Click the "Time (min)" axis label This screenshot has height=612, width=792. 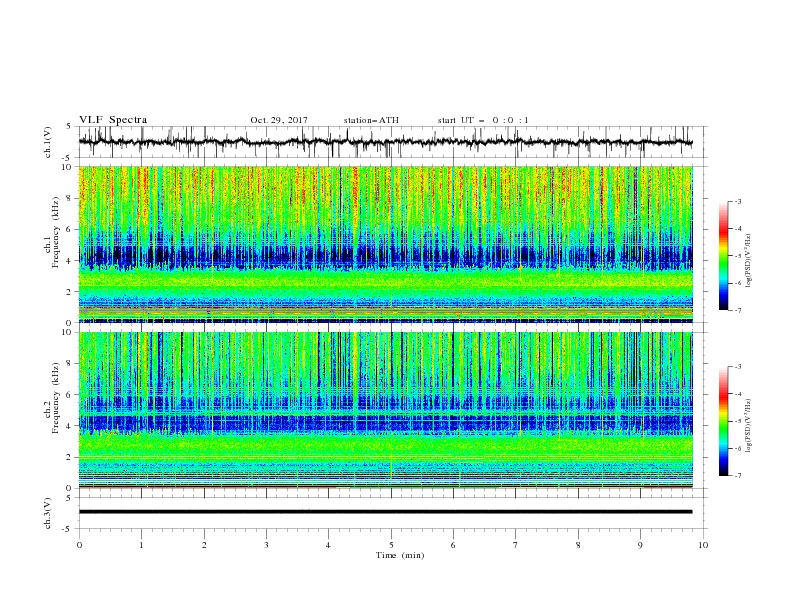[x=400, y=555]
